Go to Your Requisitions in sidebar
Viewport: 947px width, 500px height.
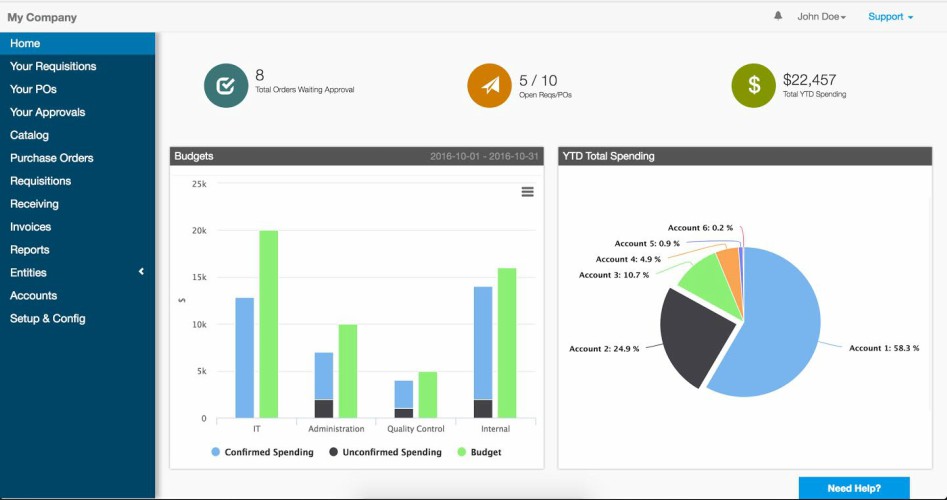[53, 66]
